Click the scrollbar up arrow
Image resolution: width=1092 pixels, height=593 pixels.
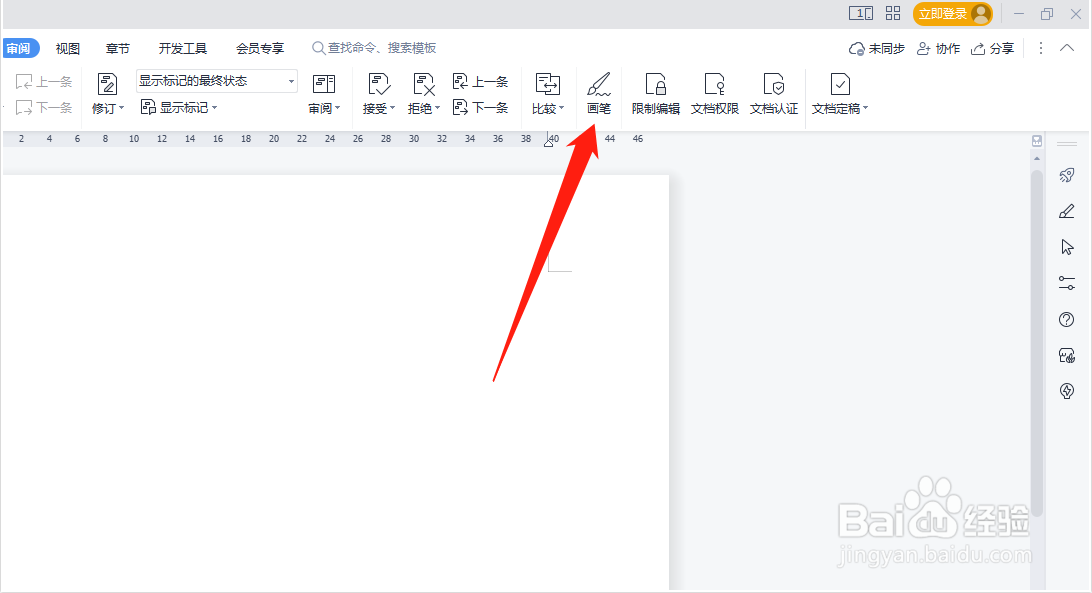click(1037, 159)
